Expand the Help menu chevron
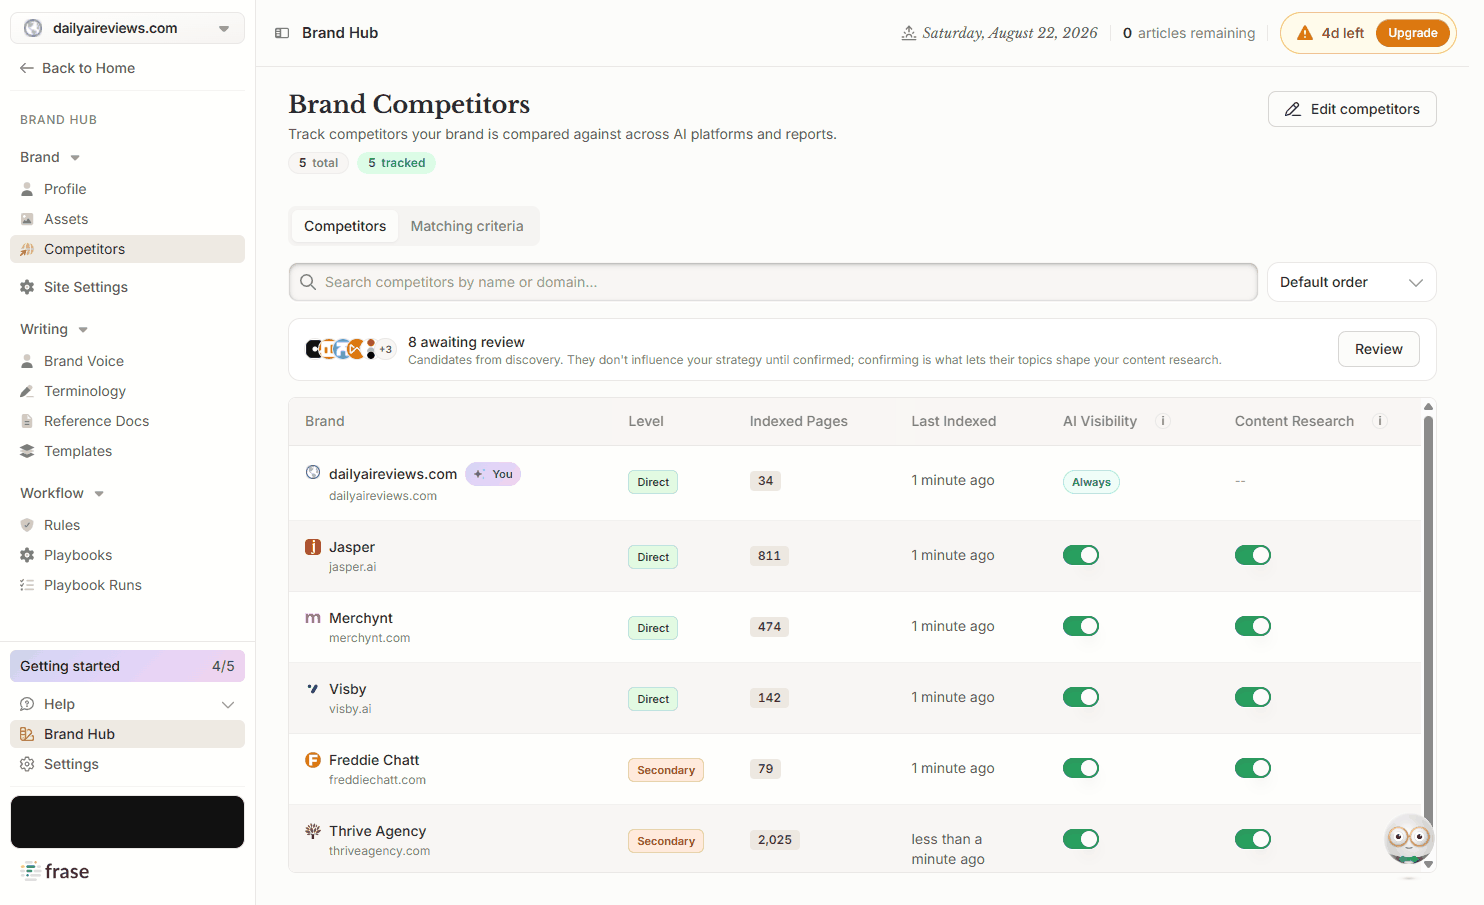Screen dimensions: 1484x905 click(228, 705)
